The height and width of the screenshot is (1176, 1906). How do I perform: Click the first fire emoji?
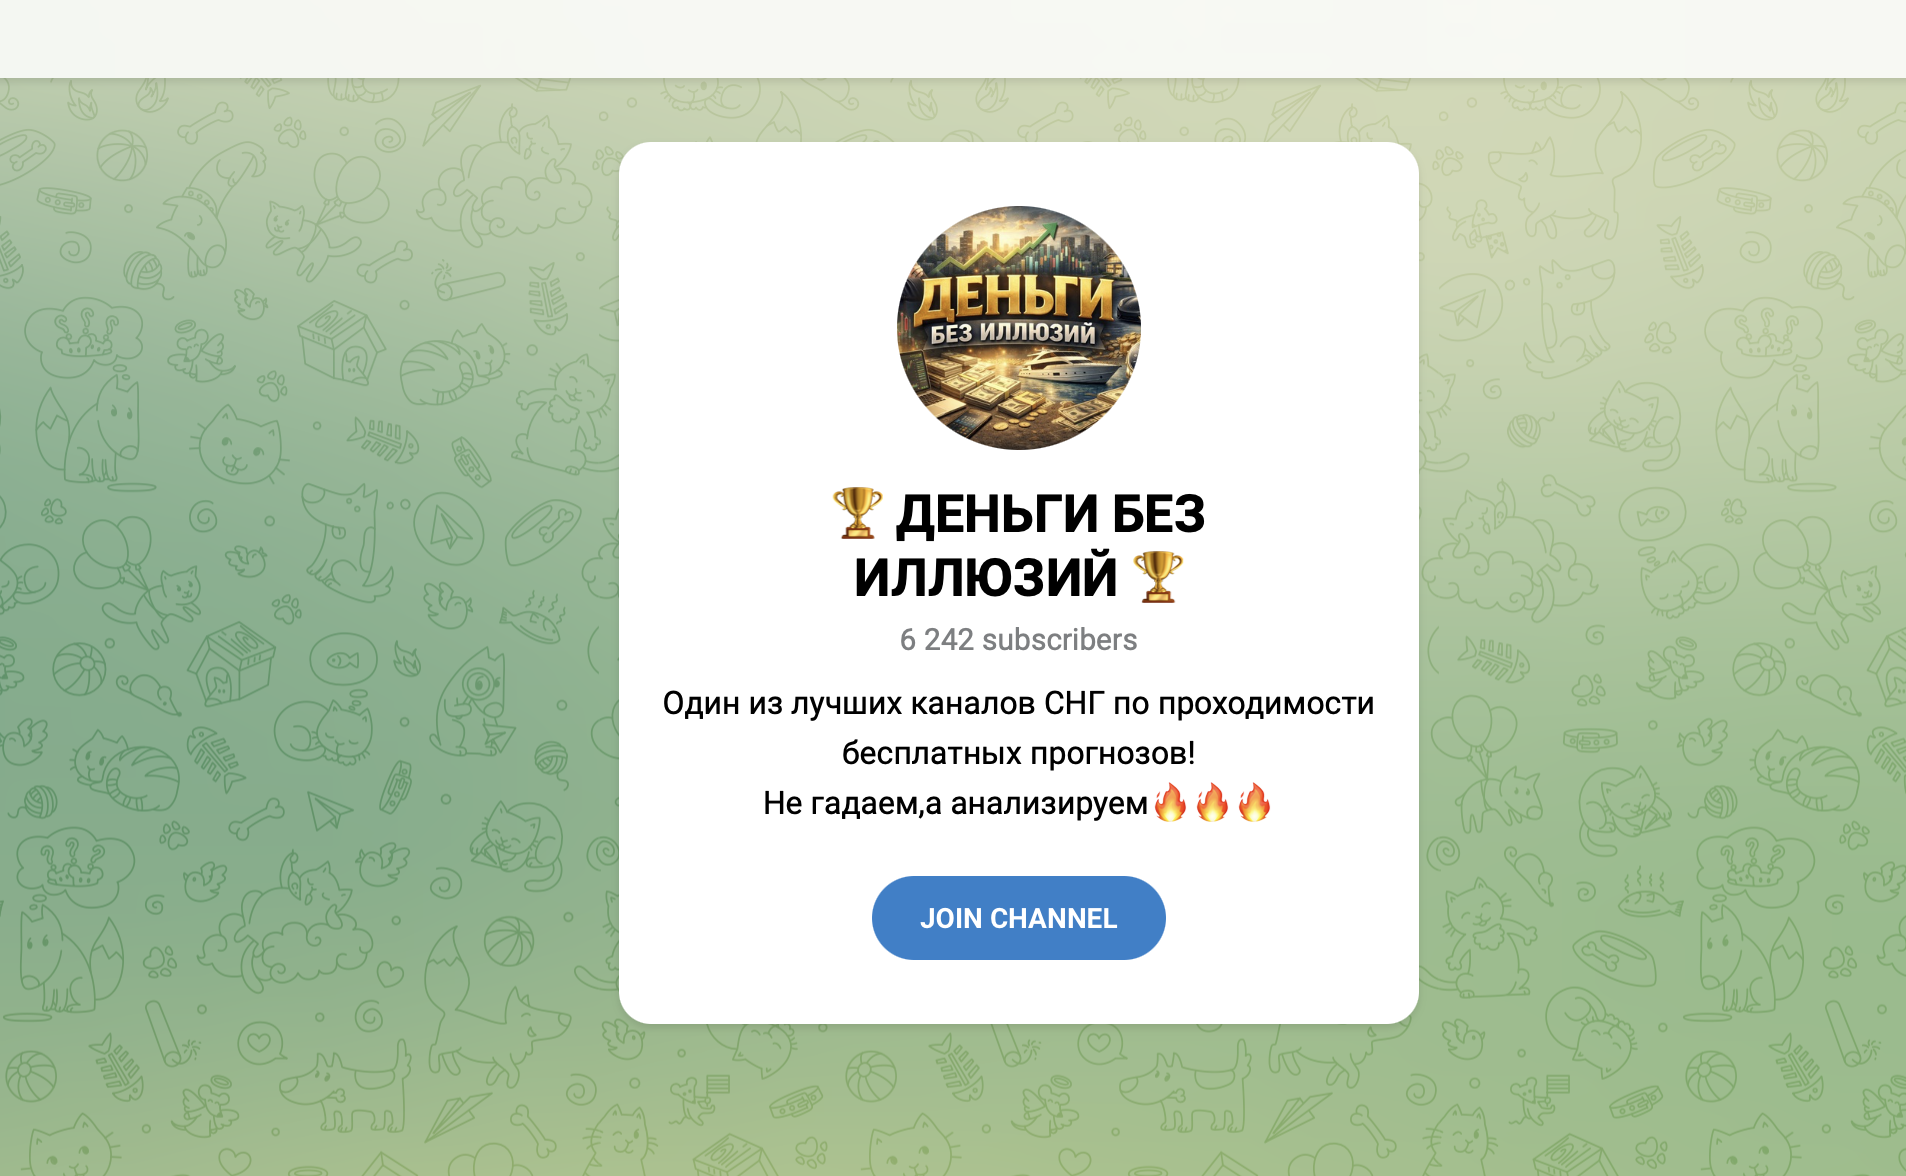pyautogui.click(x=1170, y=802)
